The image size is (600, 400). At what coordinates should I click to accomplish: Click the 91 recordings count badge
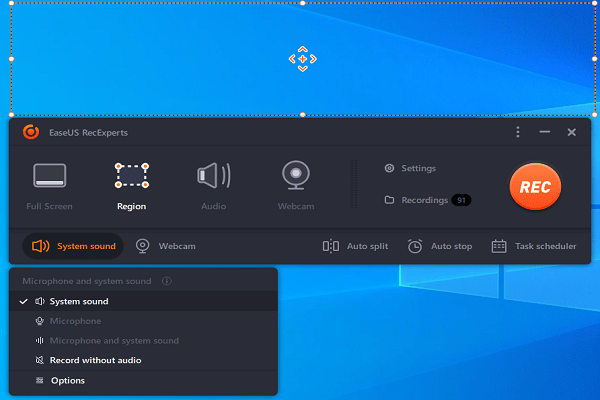tap(461, 200)
